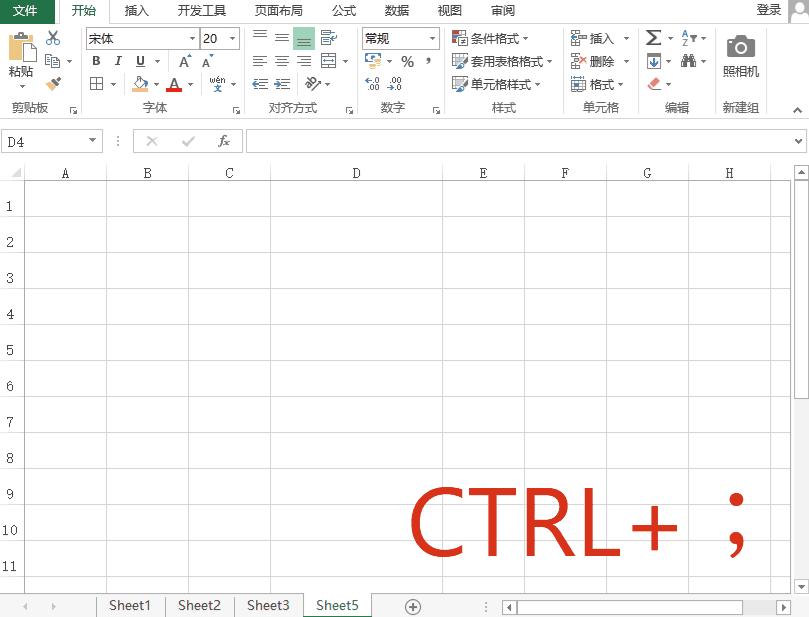This screenshot has width=809, height=617.
Task: Toggle center alignment
Action: coord(281,61)
